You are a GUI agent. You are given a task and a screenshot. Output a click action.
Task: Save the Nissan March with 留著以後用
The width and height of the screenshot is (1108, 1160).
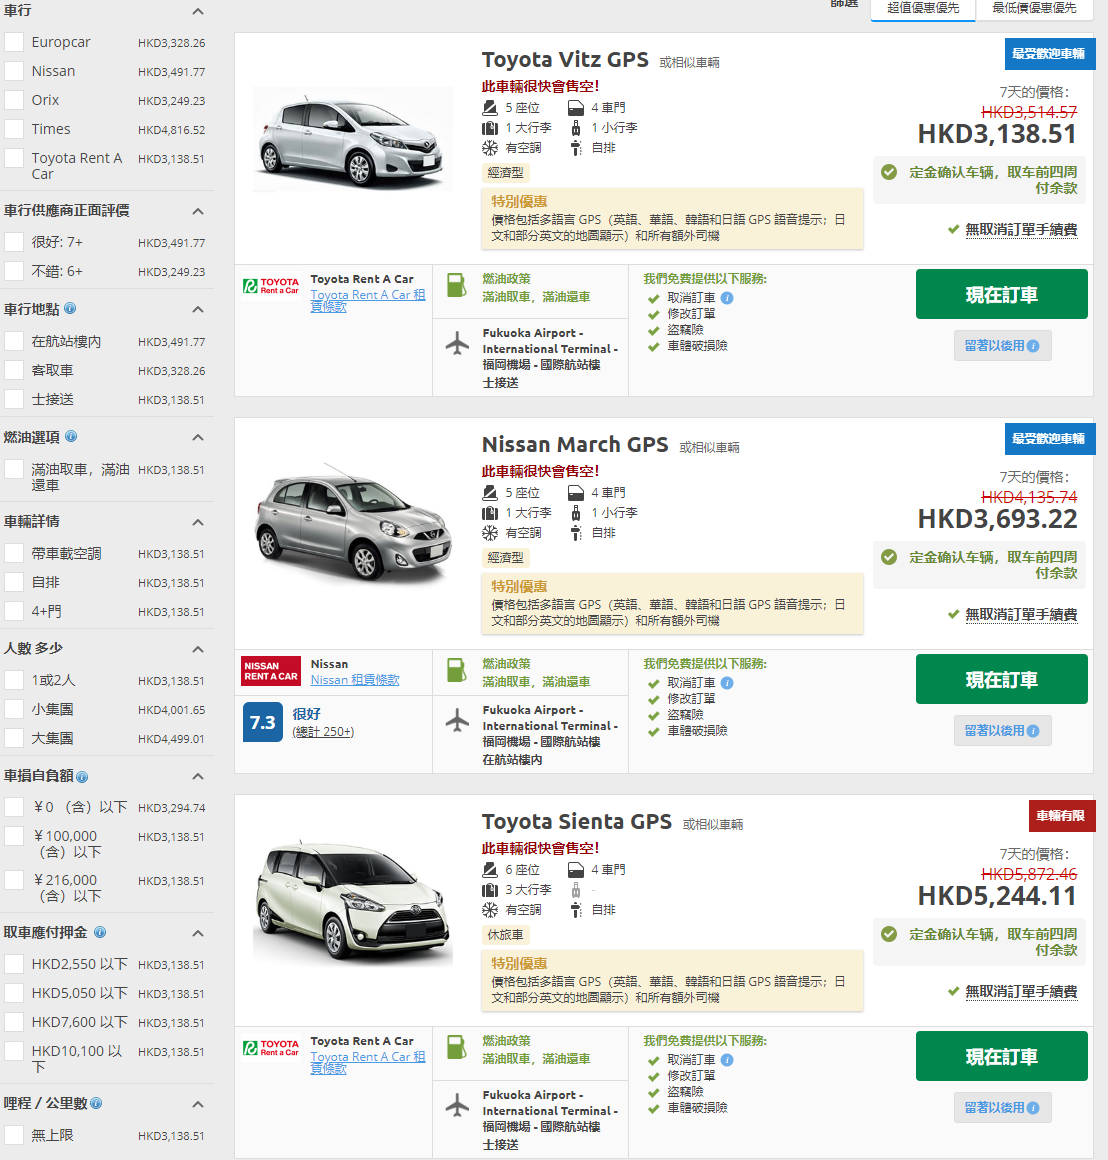(x=1002, y=731)
